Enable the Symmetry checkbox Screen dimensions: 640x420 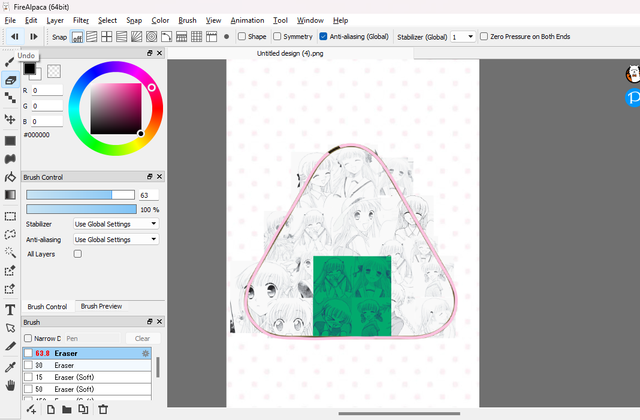coord(277,36)
